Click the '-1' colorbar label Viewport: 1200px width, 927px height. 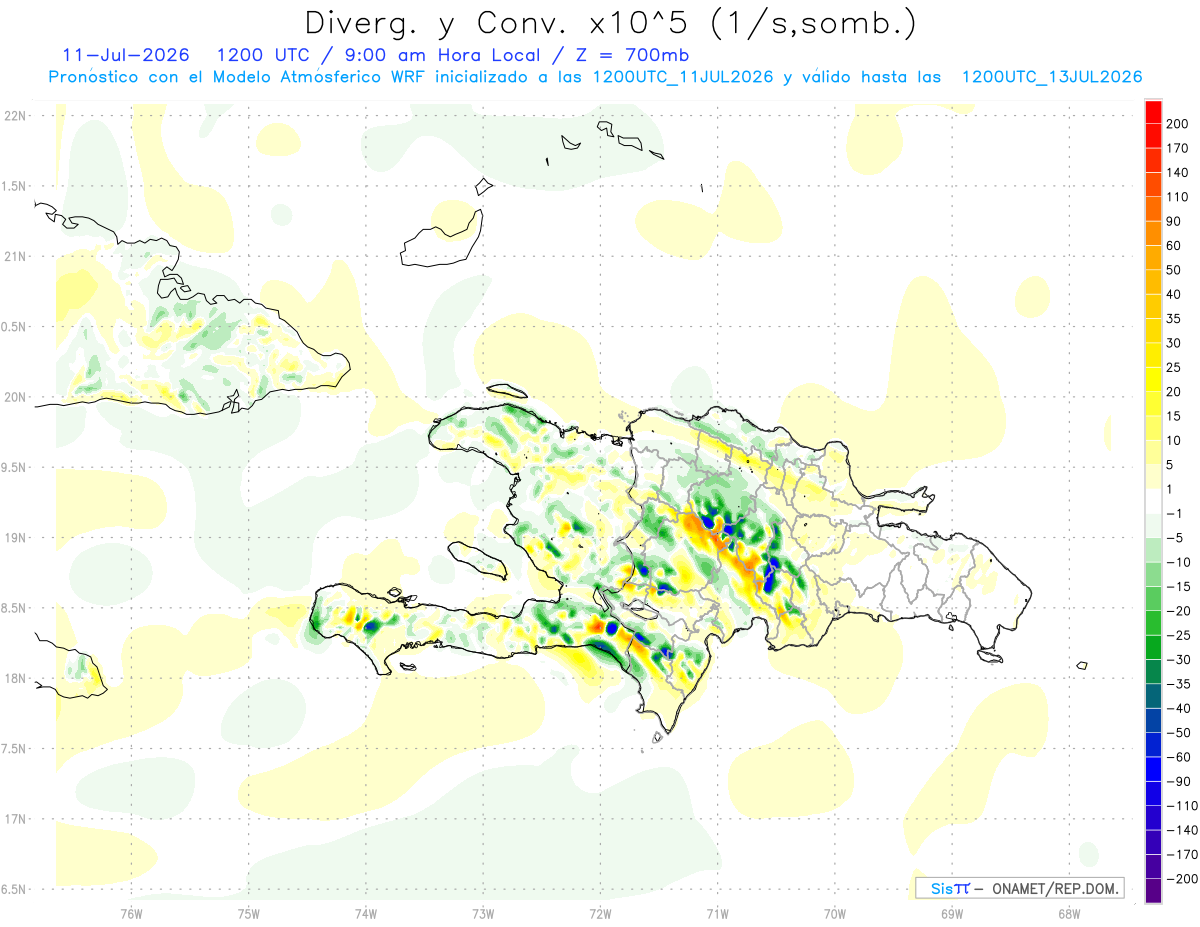click(x=1174, y=514)
